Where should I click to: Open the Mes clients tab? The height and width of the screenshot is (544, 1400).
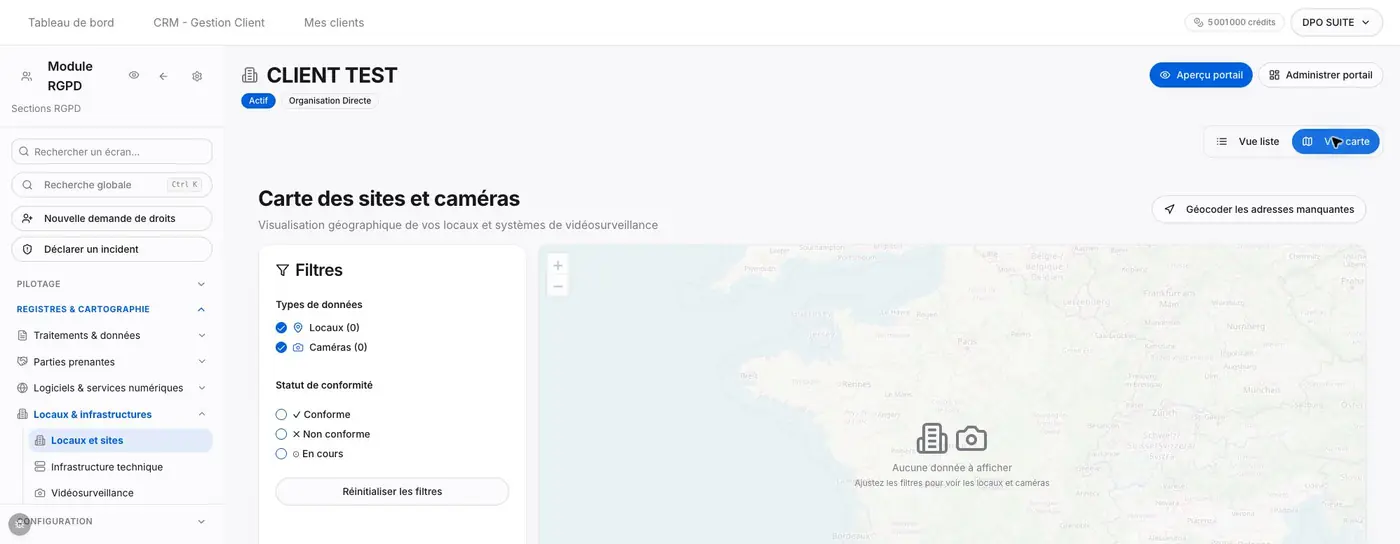[x=334, y=22]
